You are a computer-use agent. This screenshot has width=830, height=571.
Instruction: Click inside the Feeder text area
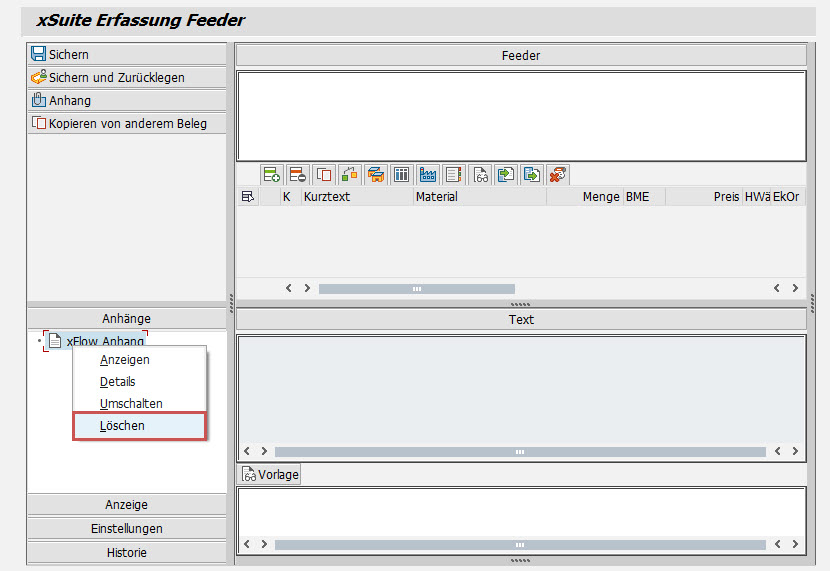pos(521,116)
